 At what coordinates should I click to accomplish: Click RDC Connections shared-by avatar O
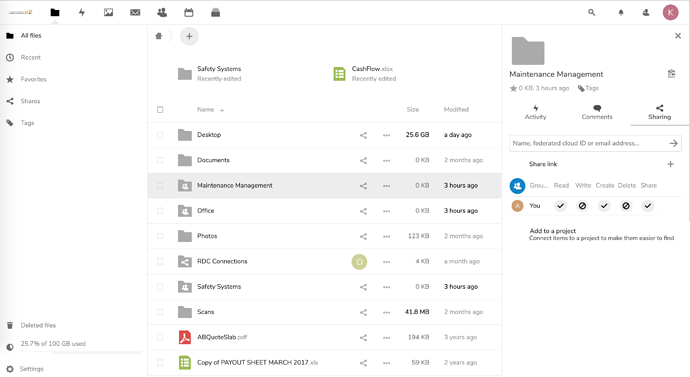[x=359, y=262]
